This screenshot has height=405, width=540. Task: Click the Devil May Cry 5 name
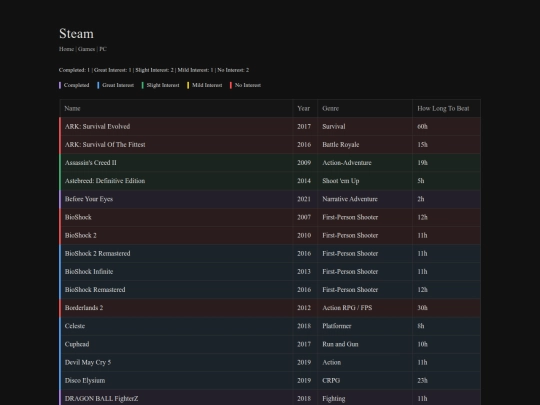pyautogui.click(x=88, y=362)
